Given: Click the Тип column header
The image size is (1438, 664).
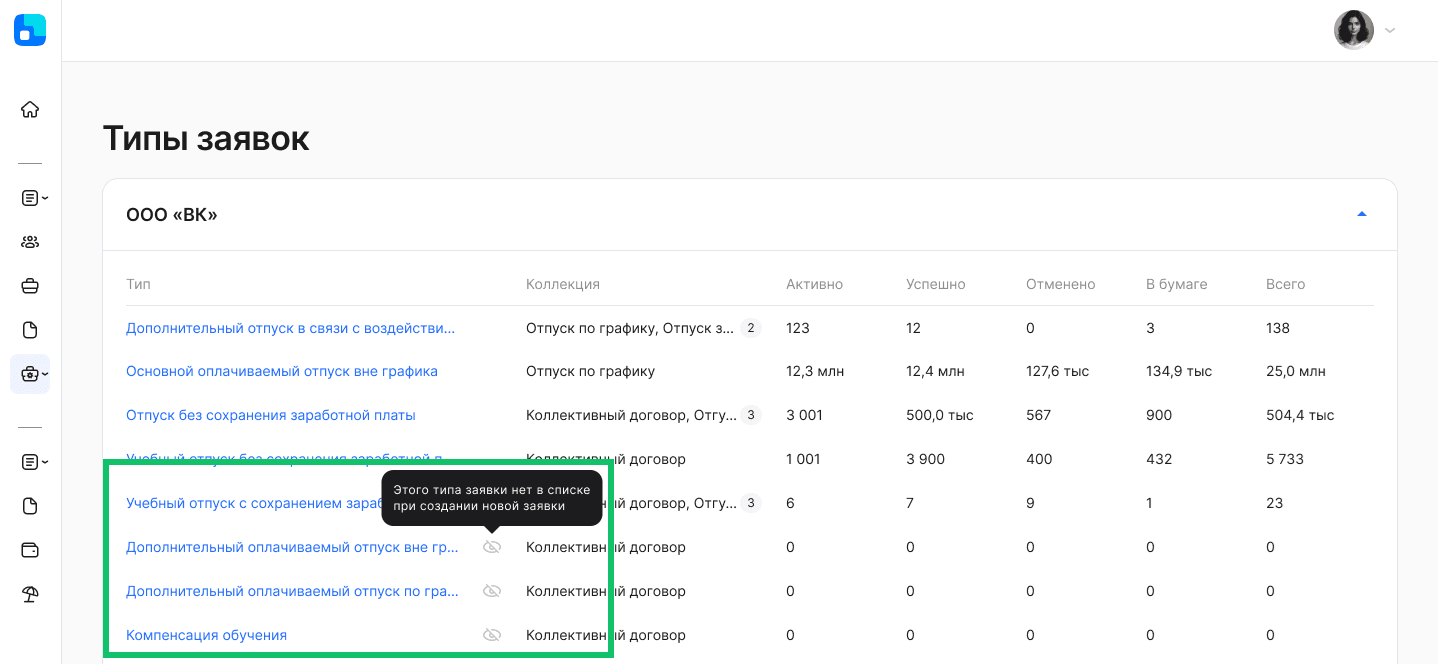Looking at the screenshot, I should click(x=138, y=284).
